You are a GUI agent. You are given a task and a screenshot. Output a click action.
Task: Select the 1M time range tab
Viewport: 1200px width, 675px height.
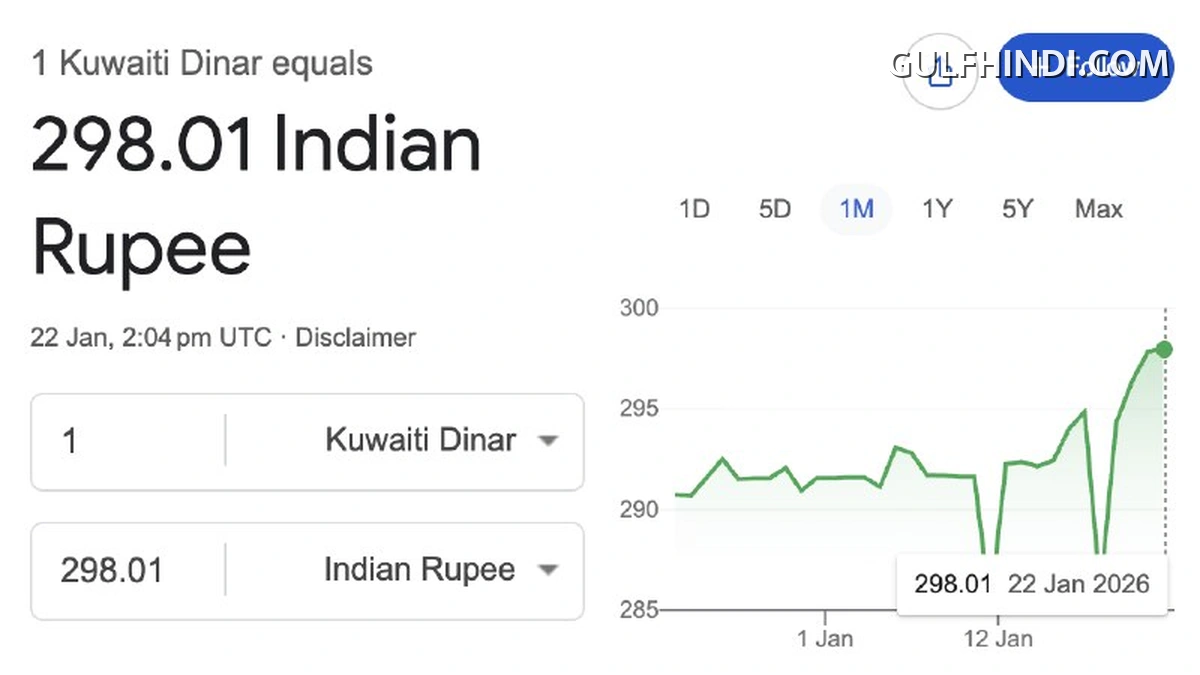(x=856, y=209)
